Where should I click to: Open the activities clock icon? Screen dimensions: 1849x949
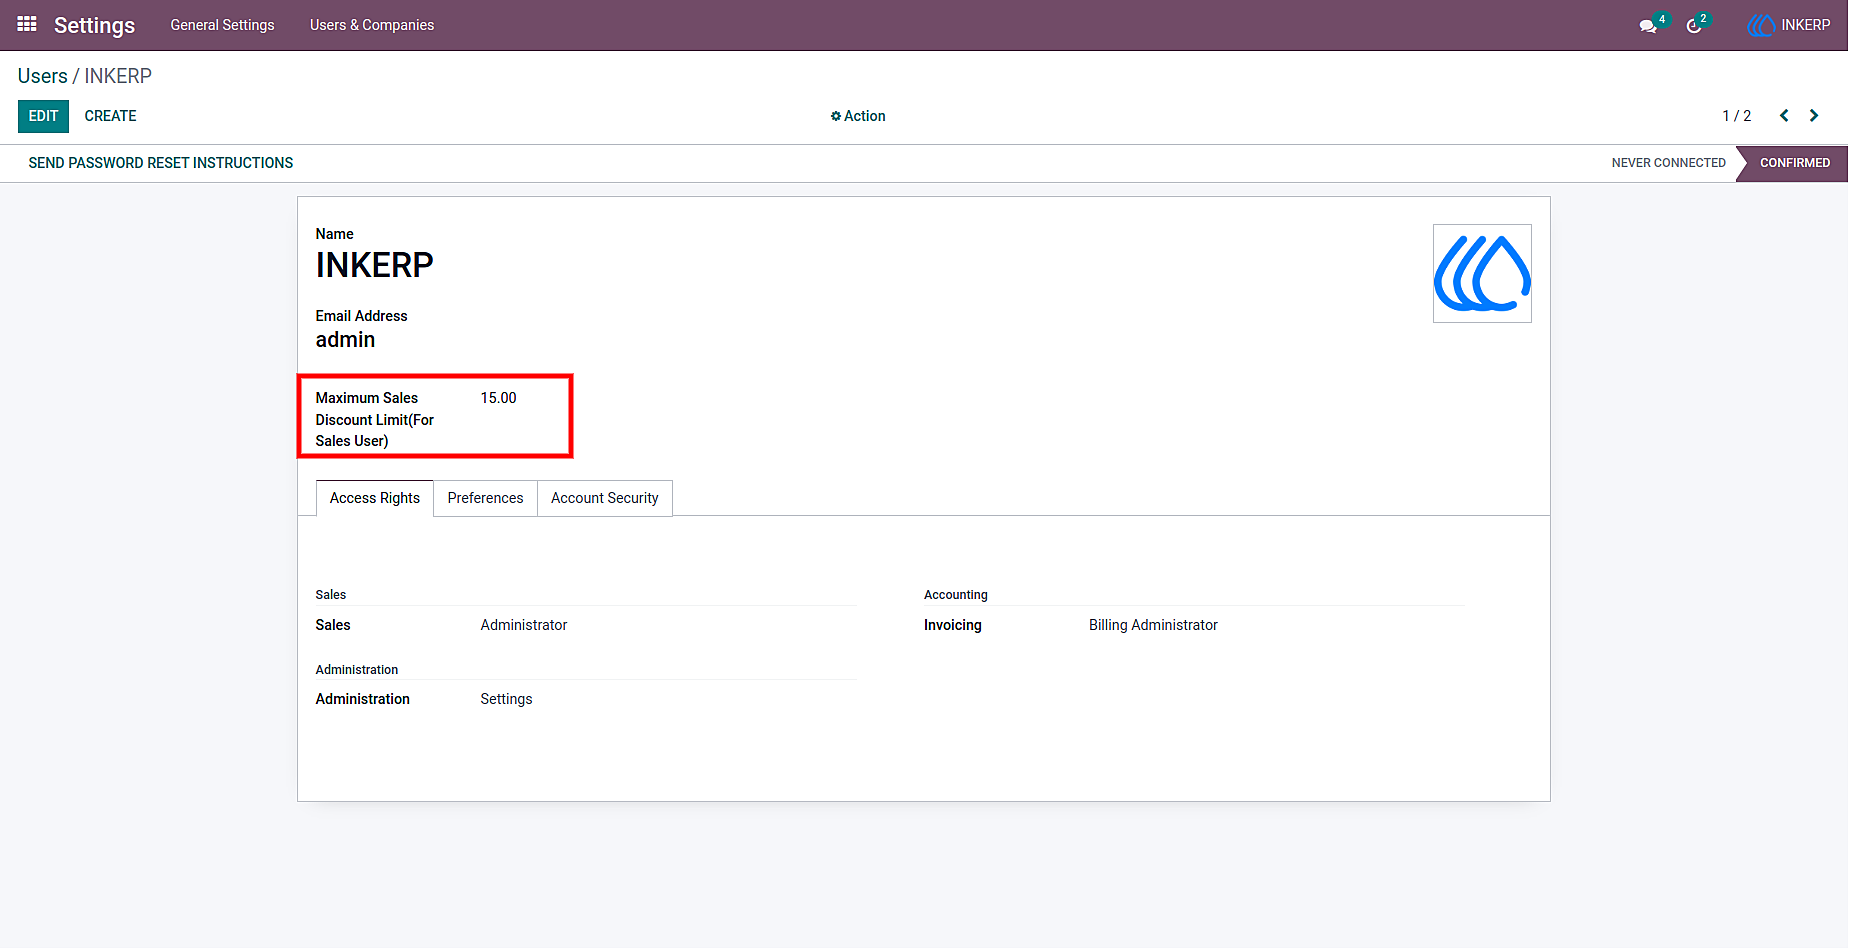tap(1694, 26)
